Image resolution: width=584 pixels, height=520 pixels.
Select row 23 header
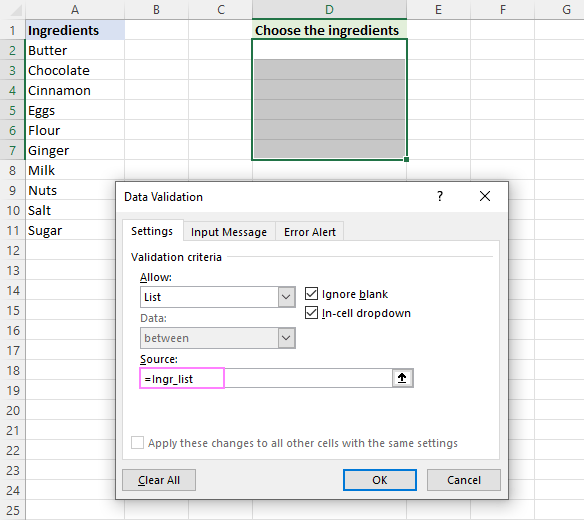click(x=13, y=470)
